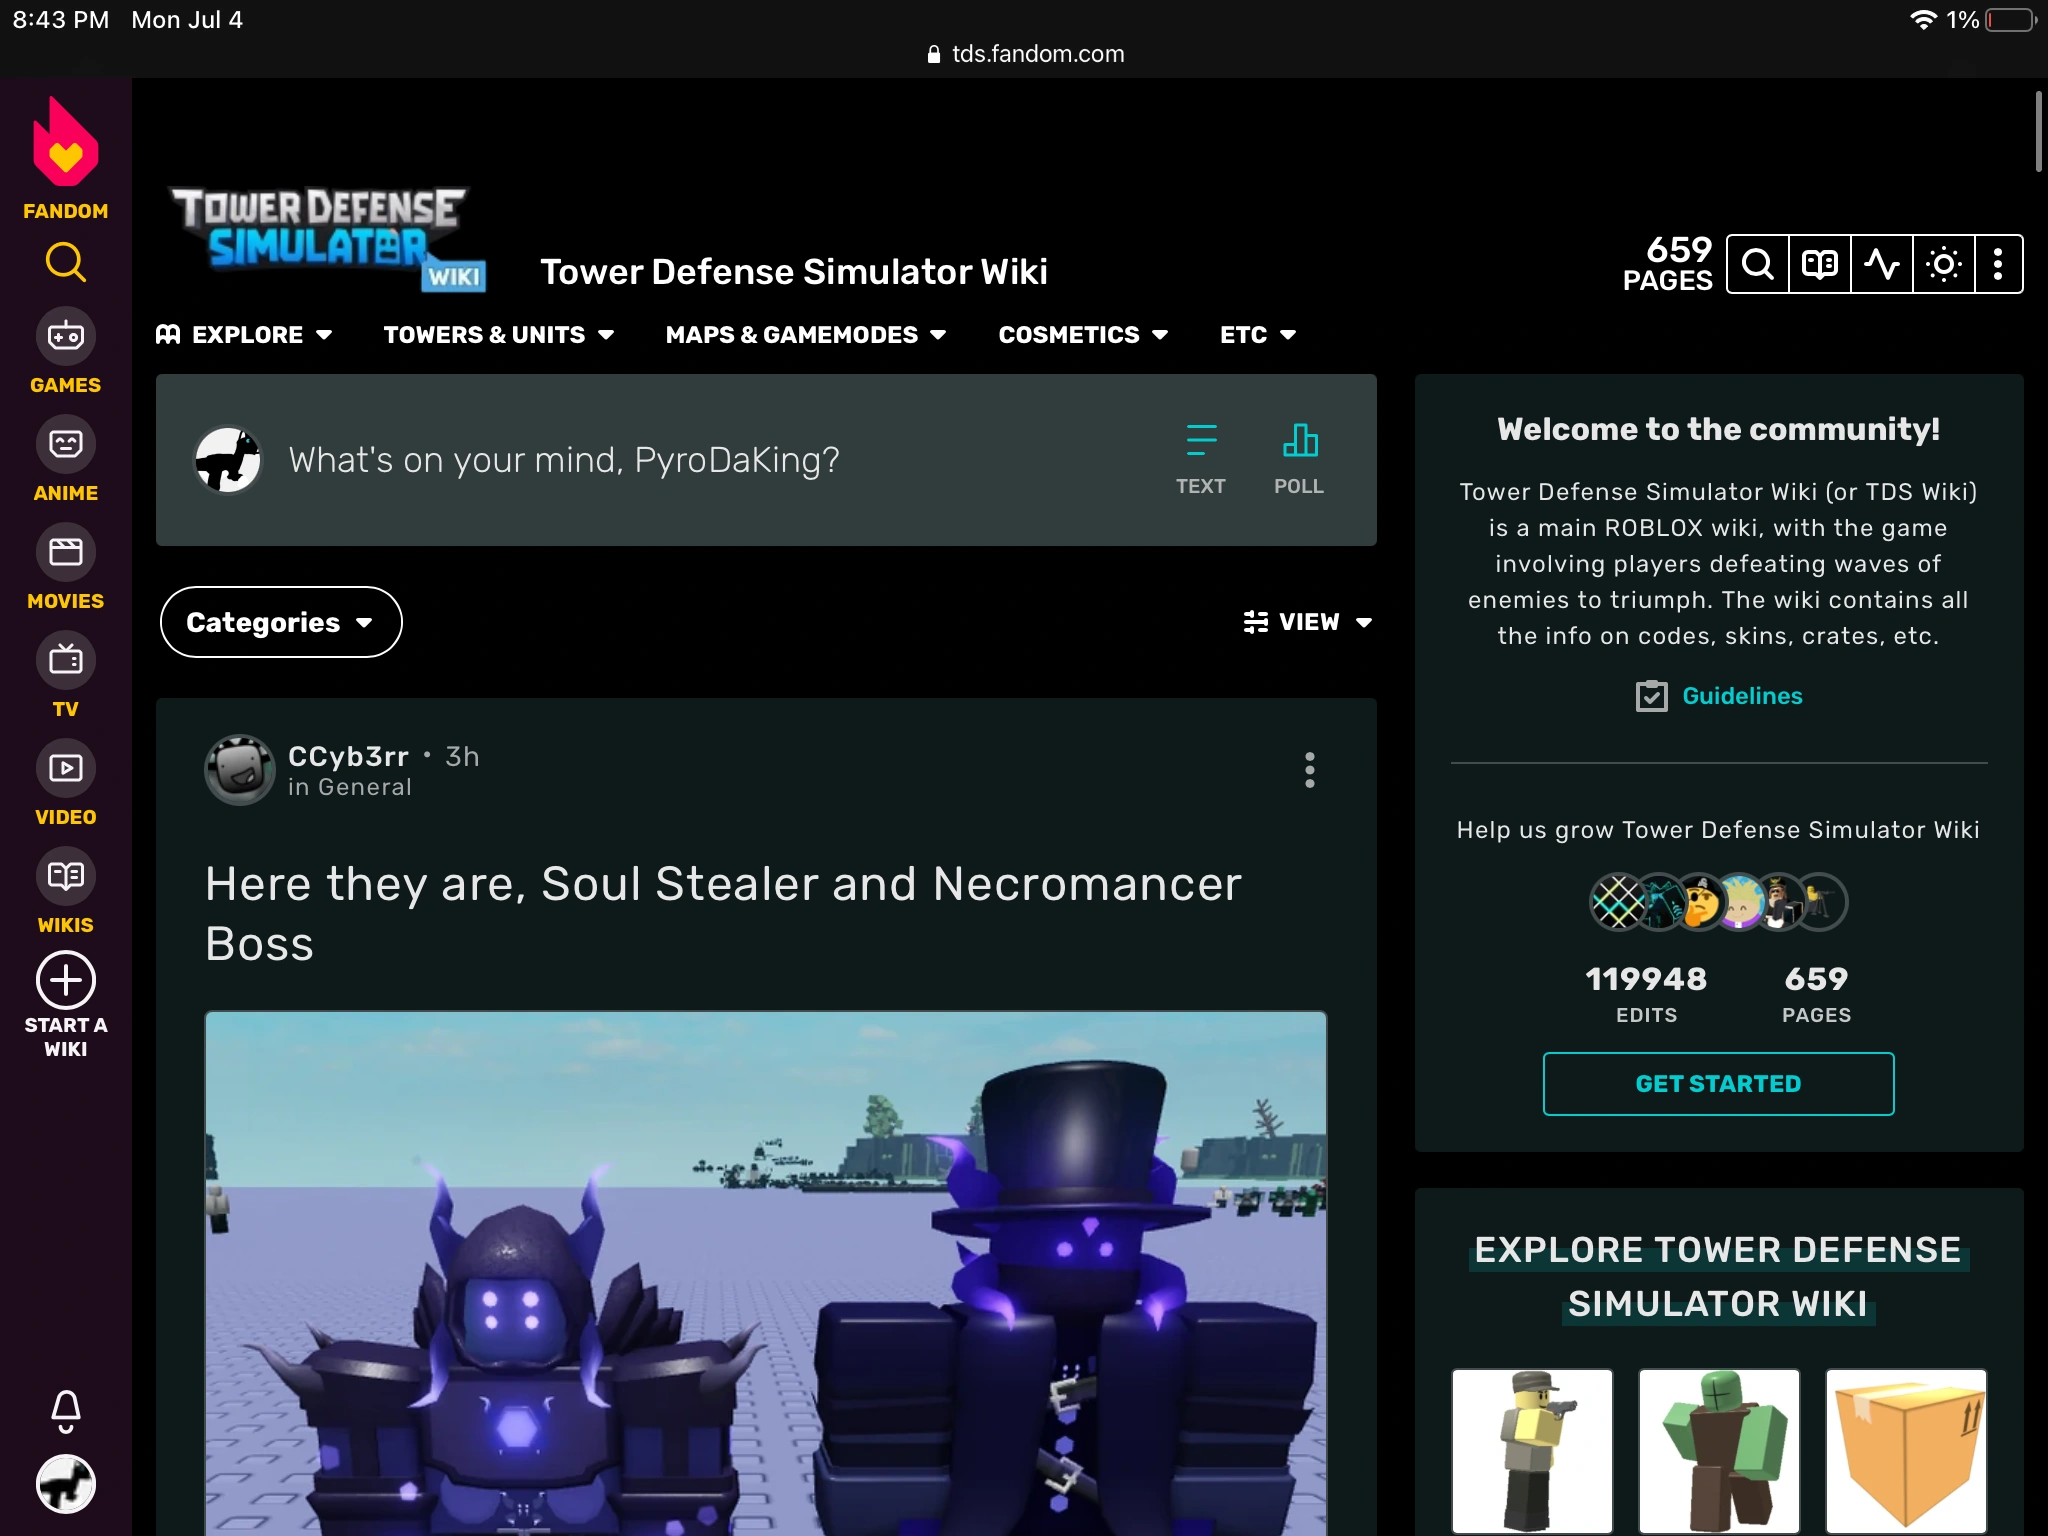Open search from the yellow sidebar magnifier
2048x1536 pixels.
(65, 263)
